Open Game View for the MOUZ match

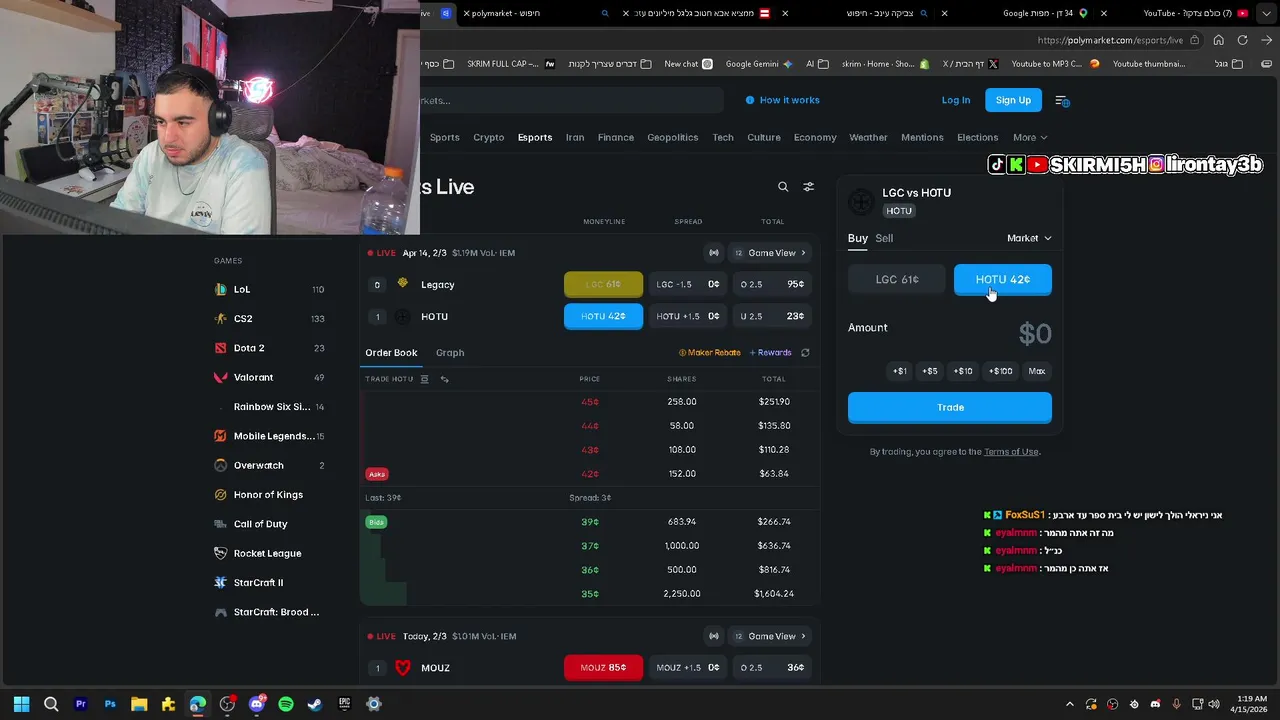tap(771, 636)
